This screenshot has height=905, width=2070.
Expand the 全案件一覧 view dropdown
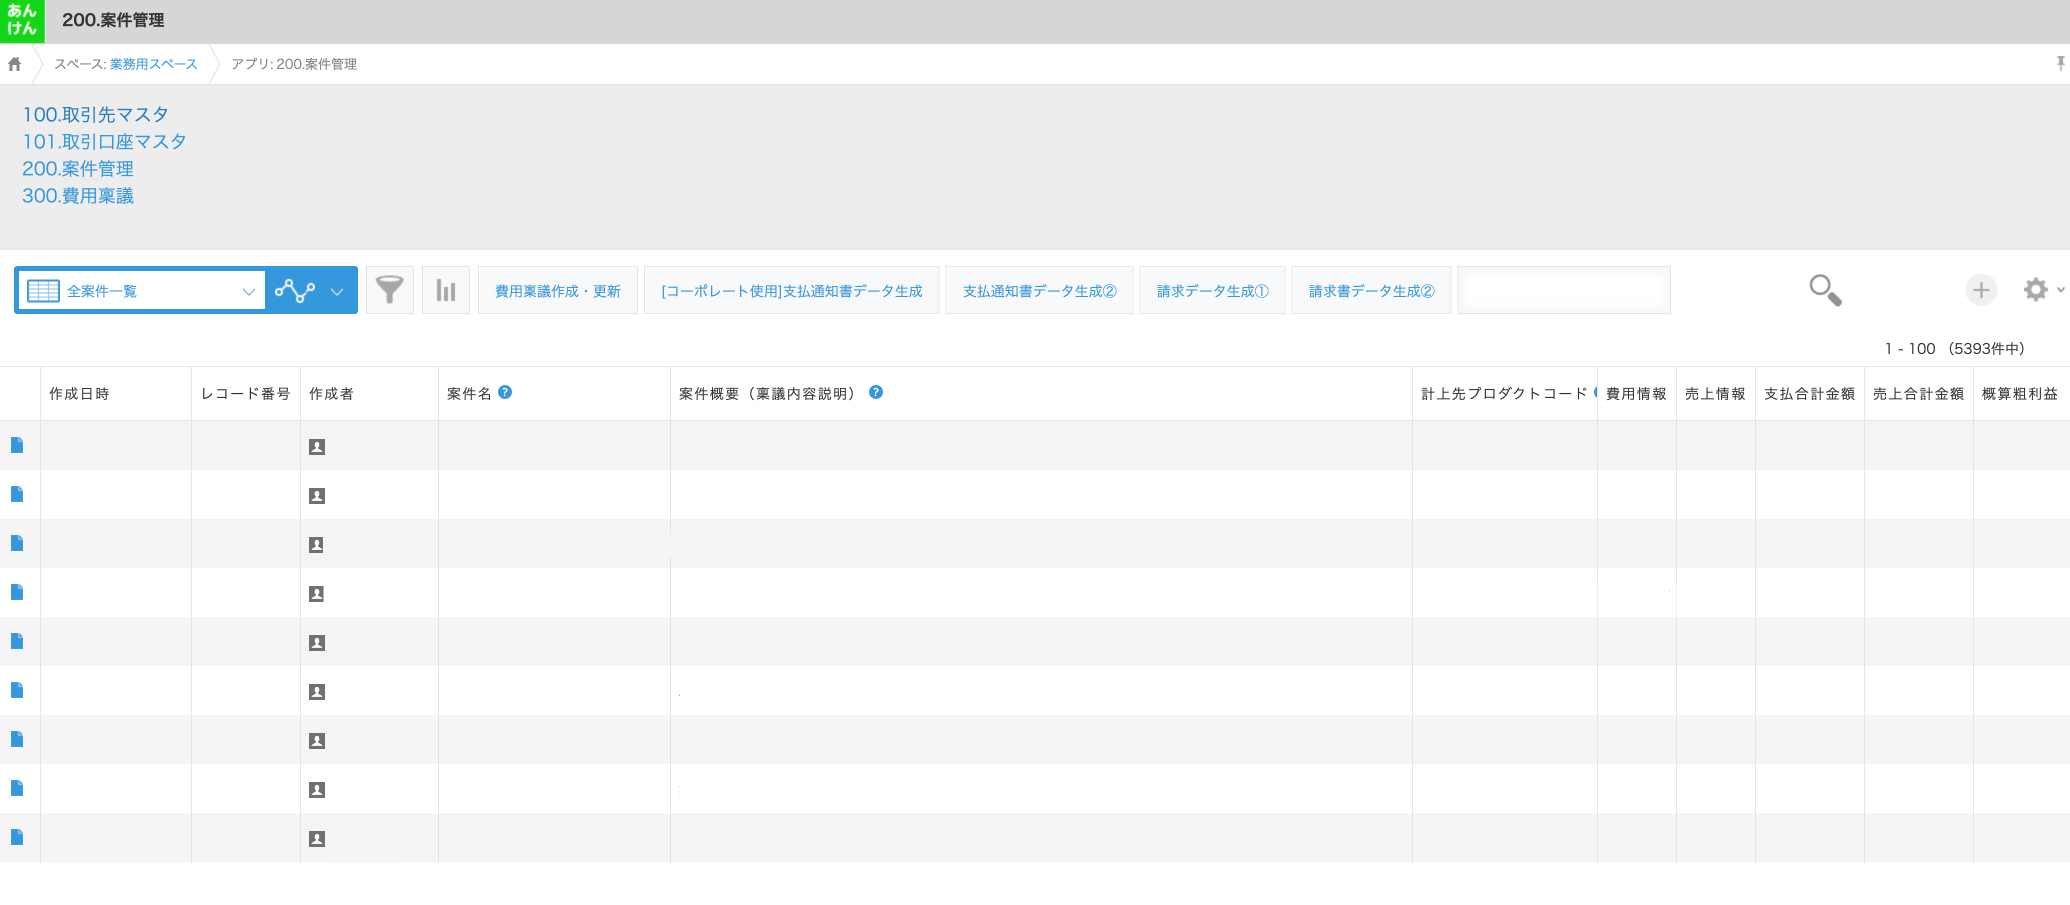[x=248, y=291]
